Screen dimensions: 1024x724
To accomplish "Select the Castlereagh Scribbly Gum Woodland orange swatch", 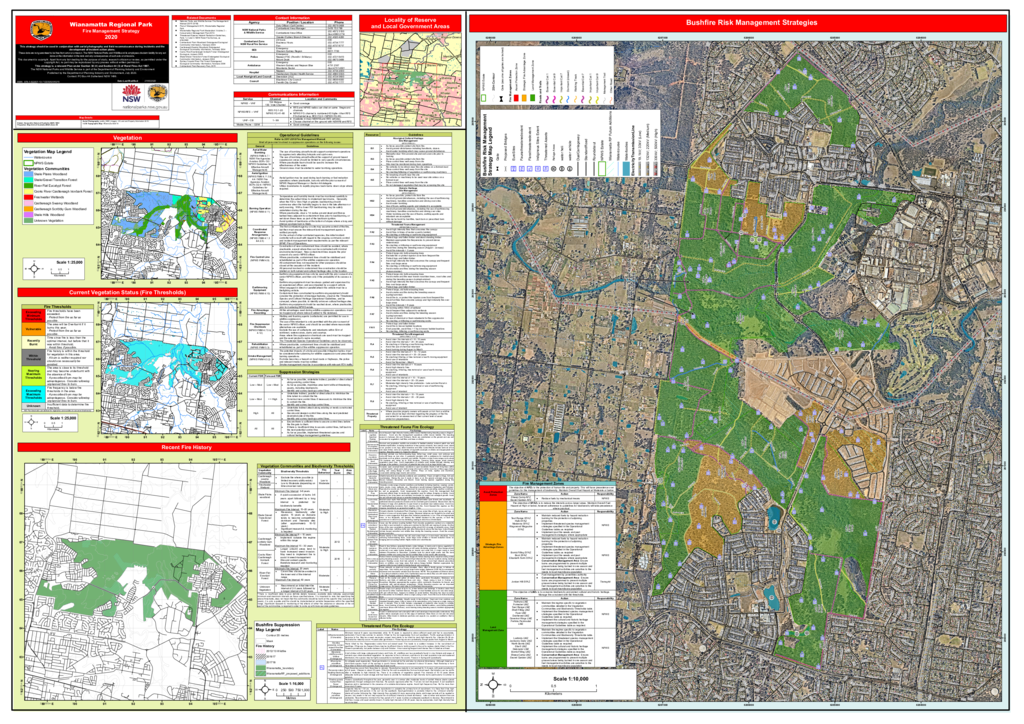I will (29, 209).
